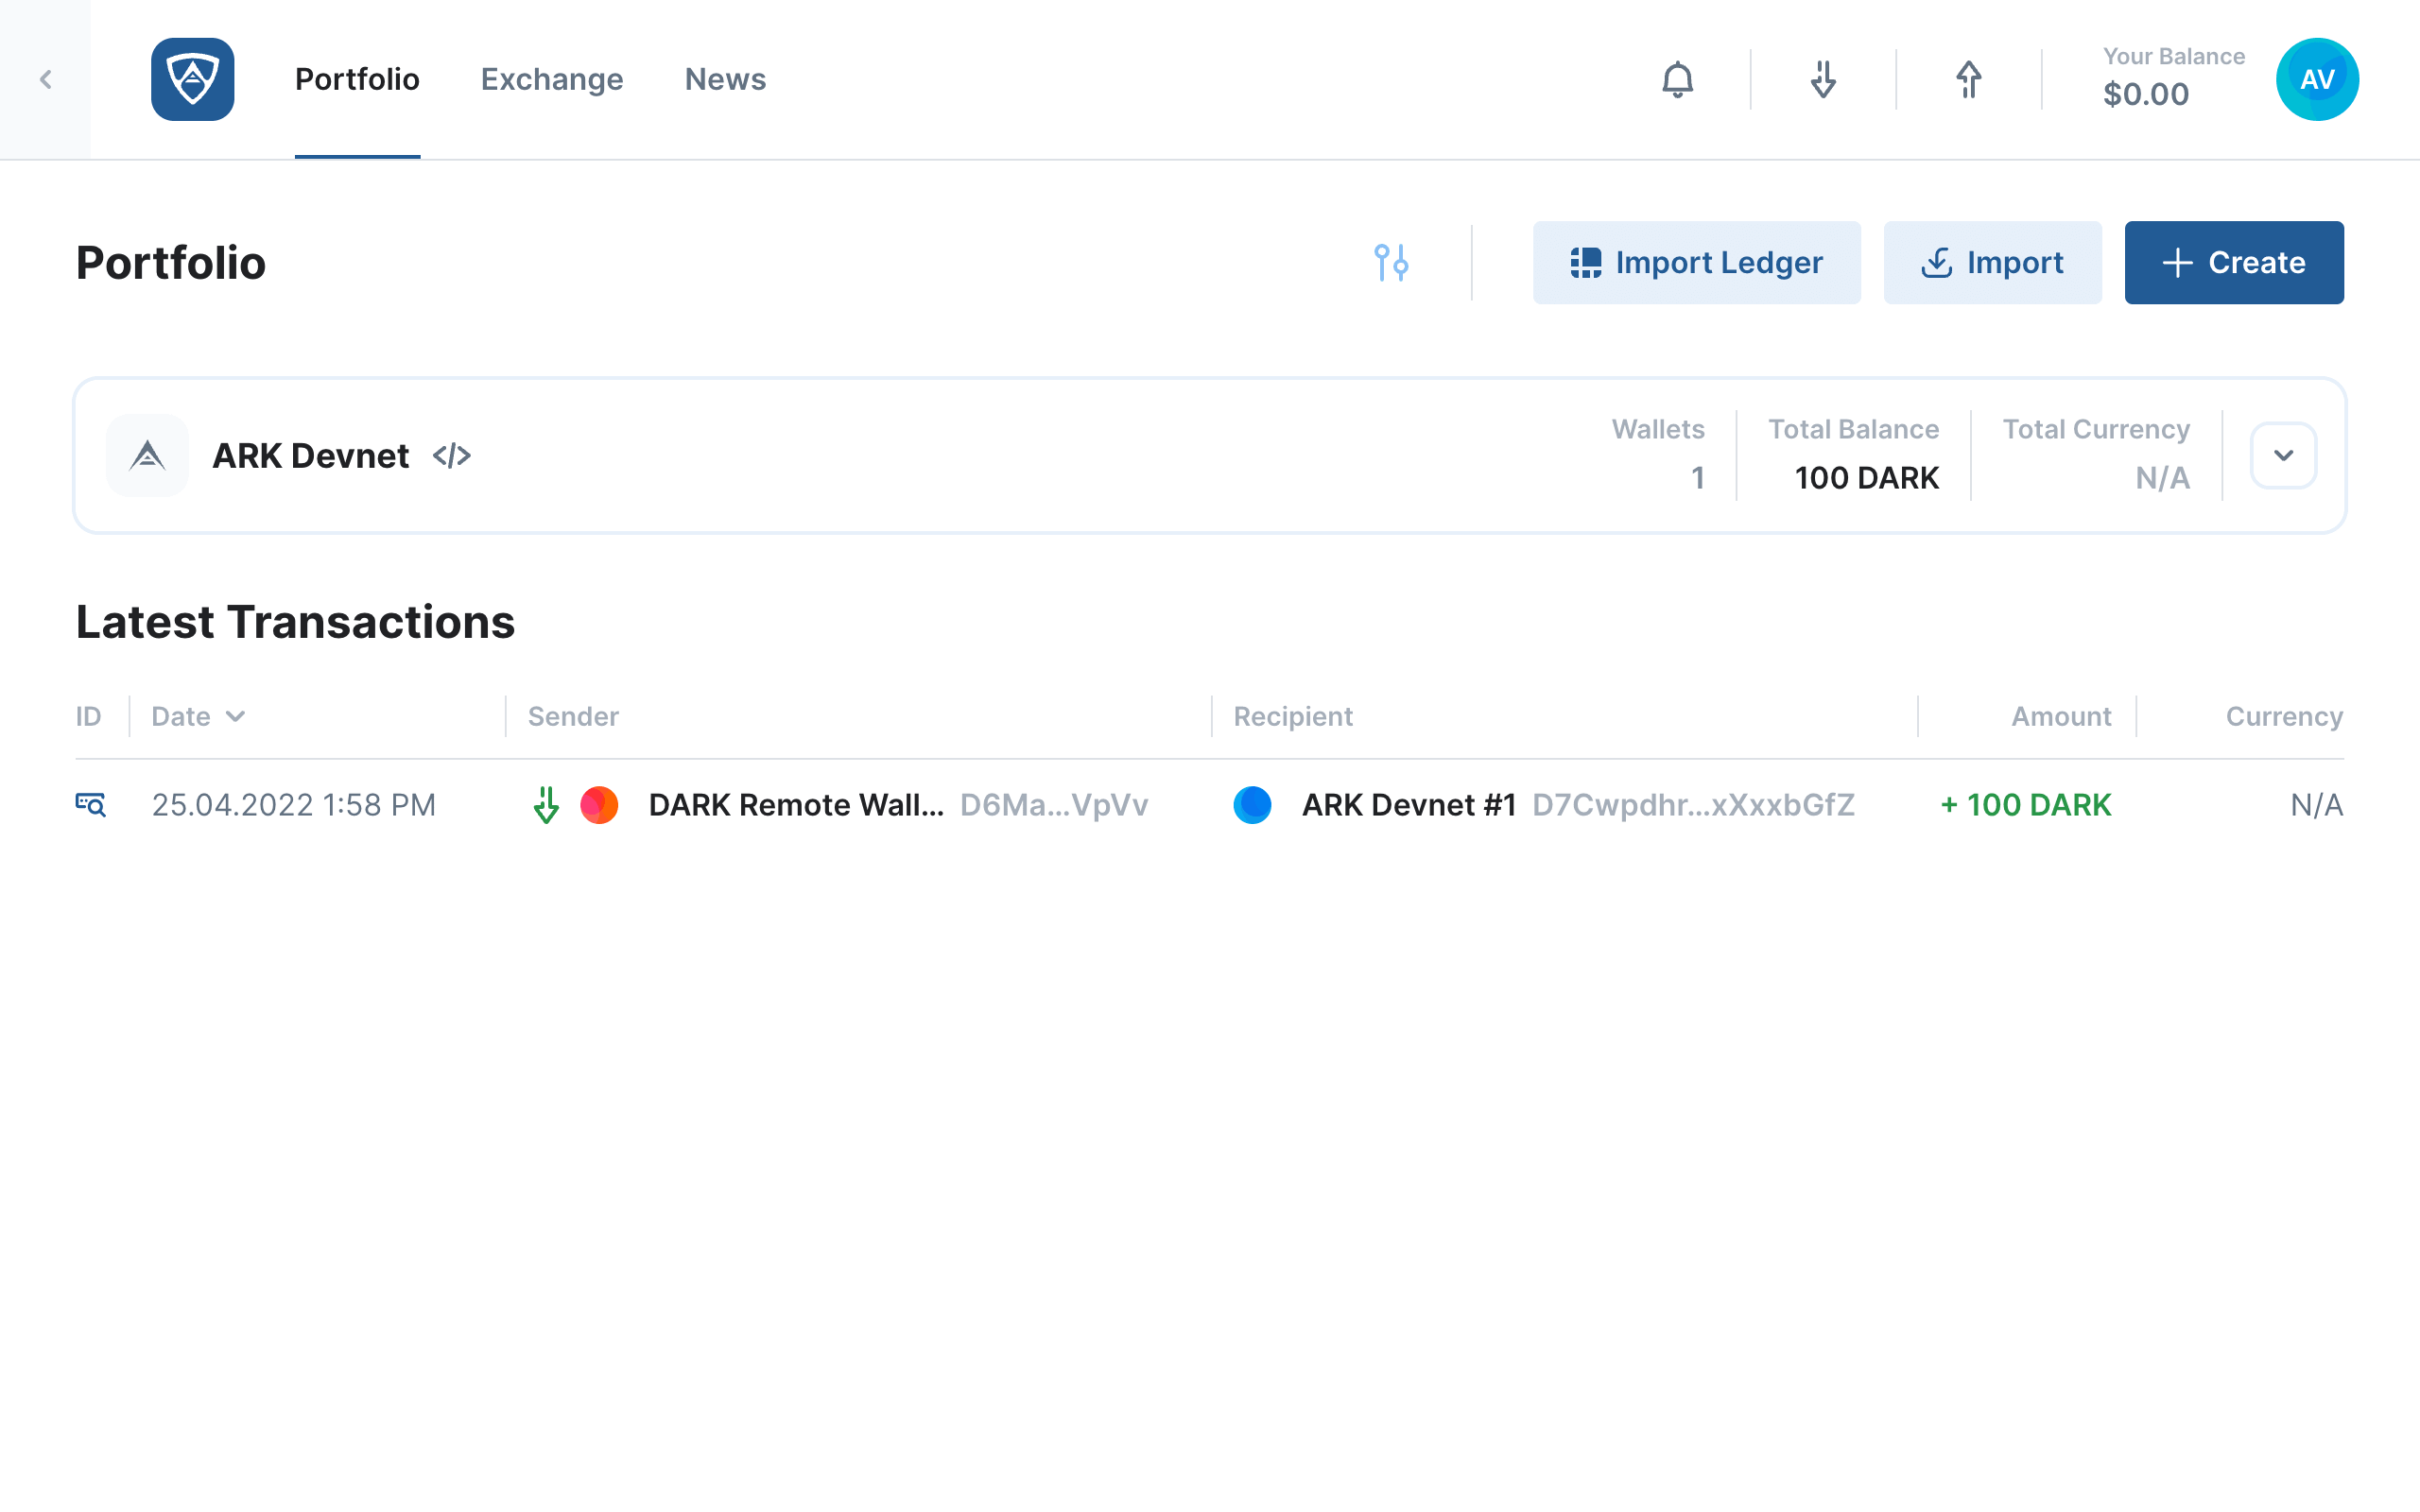Viewport: 2420px width, 1512px height.
Task: Click the ARK Devnet network name
Action: point(310,455)
